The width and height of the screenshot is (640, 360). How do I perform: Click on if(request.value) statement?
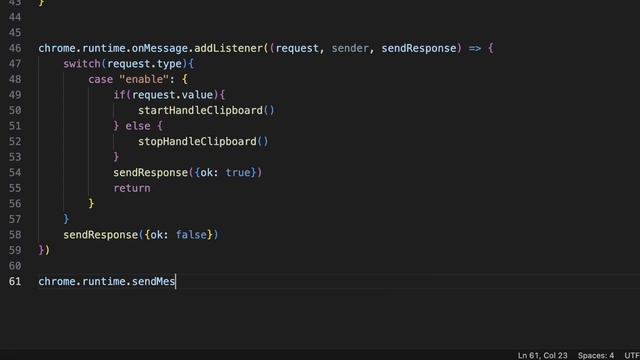coord(169,95)
